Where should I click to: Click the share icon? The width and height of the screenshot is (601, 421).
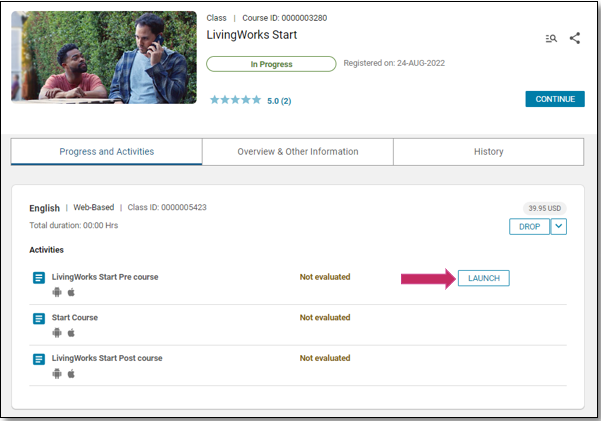pyautogui.click(x=575, y=38)
